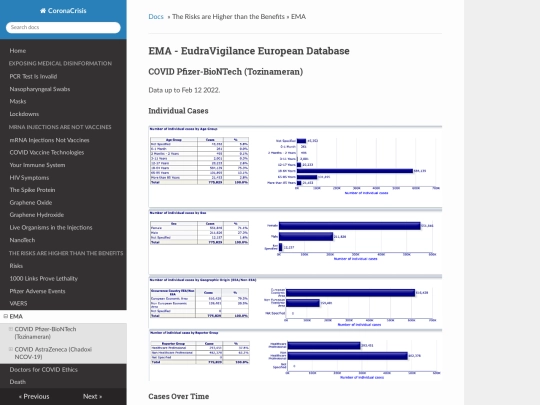Click THE RISKS ARE HIGHER THAN THE BENEFITS caption
Image resolution: width=540 pixels, height=405 pixels.
click(x=66, y=253)
